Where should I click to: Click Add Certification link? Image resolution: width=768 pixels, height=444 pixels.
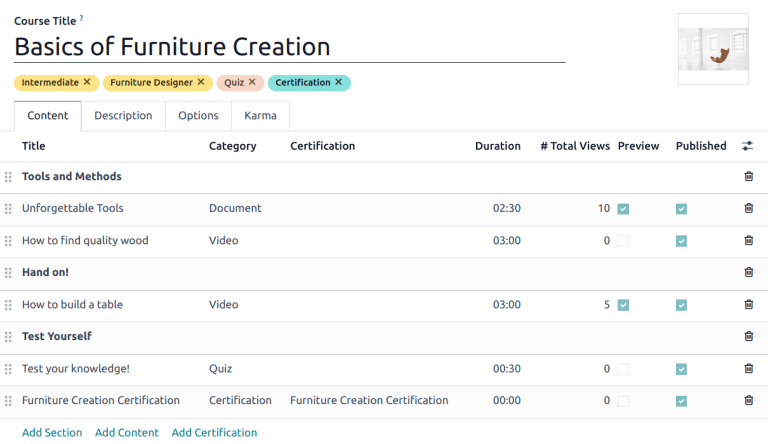coord(214,433)
